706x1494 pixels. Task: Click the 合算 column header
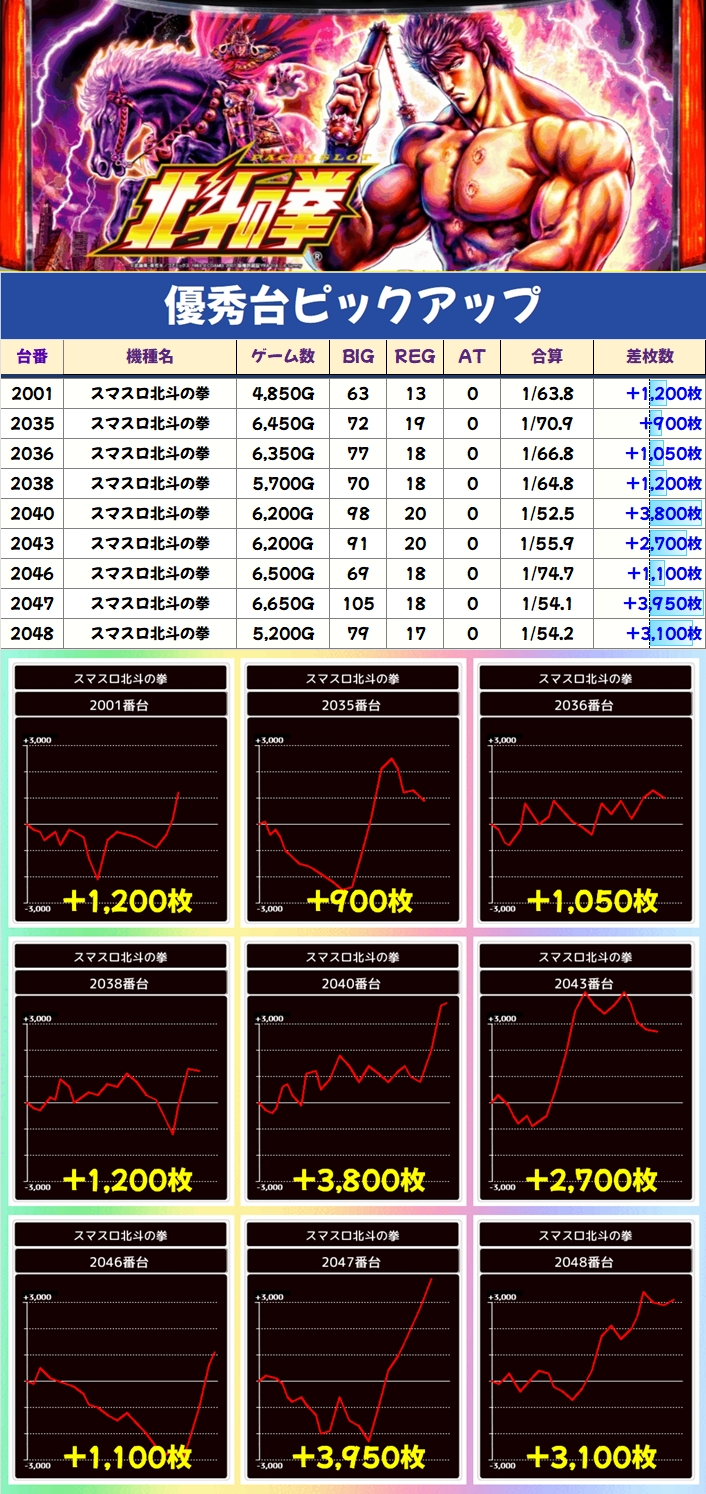point(547,357)
